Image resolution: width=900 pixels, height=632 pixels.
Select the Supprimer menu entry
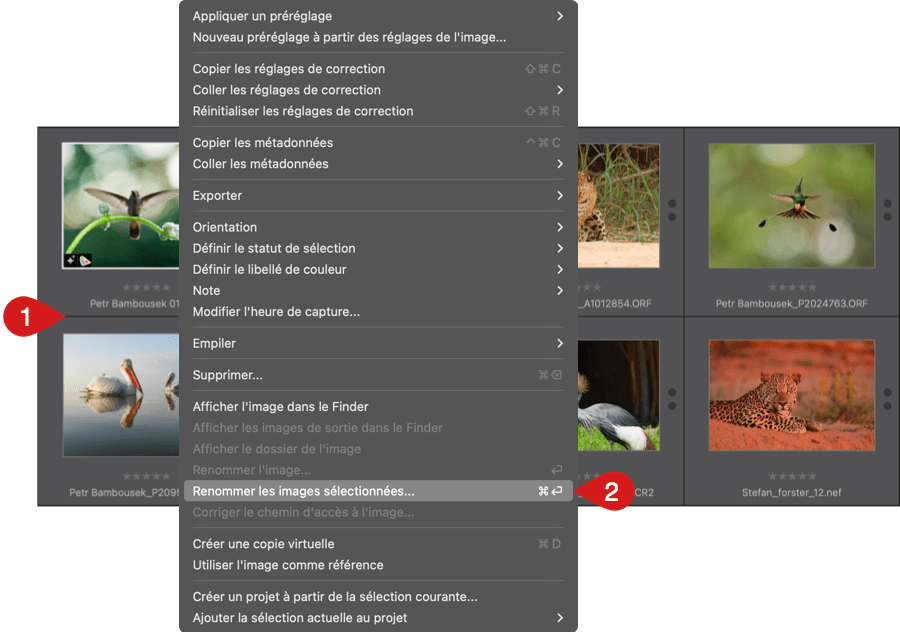pyautogui.click(x=378, y=375)
